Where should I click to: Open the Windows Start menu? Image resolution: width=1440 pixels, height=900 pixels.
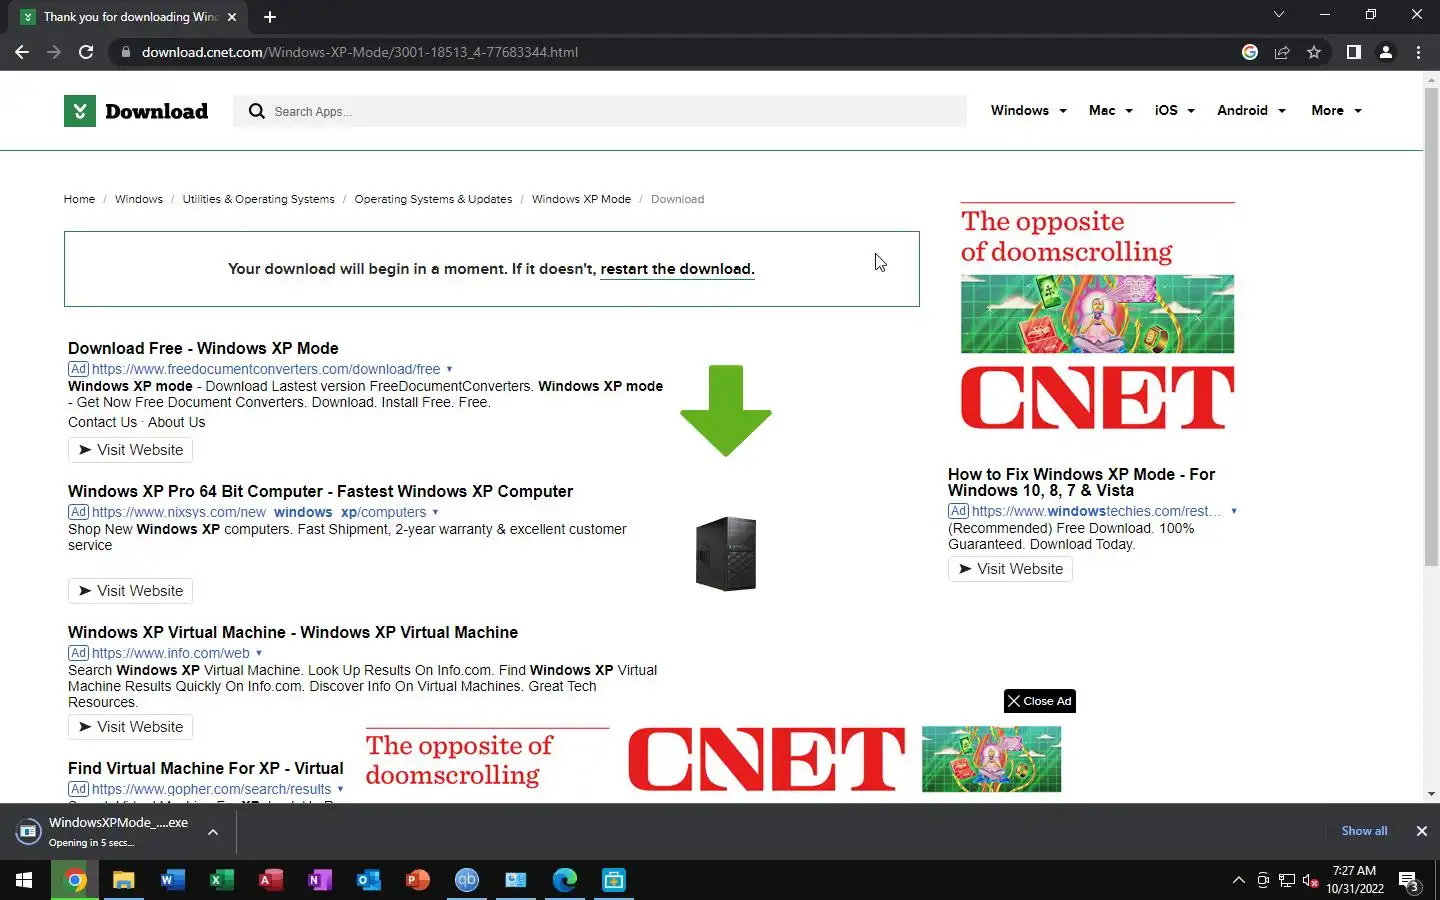[24, 880]
